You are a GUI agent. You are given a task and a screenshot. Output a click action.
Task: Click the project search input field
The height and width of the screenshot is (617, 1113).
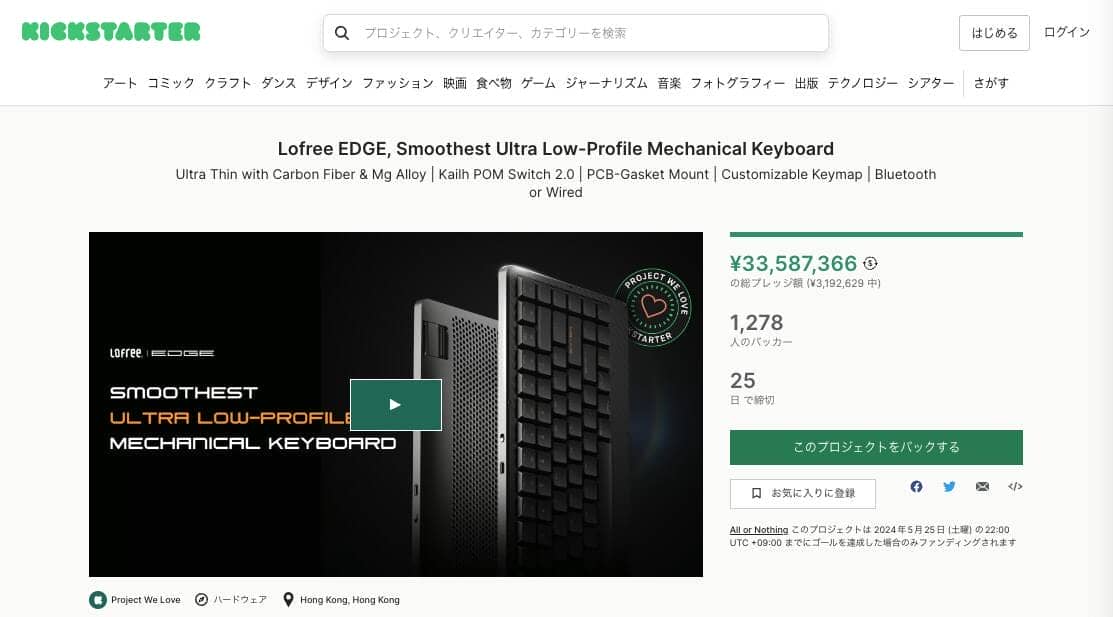576,33
